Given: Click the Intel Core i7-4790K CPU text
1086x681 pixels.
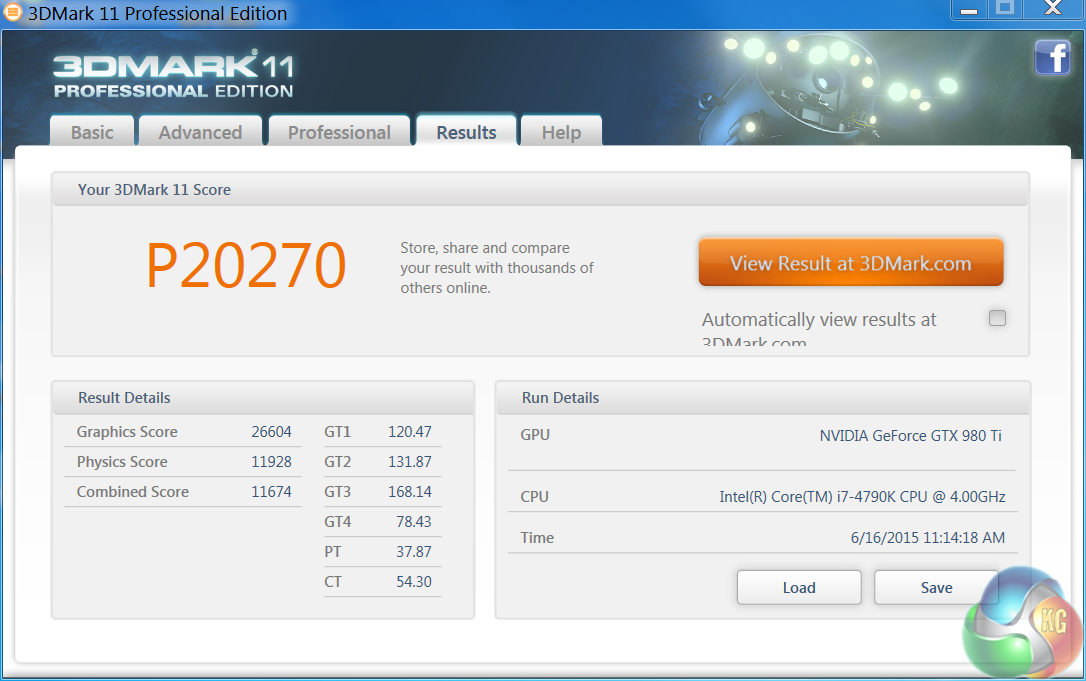Looking at the screenshot, I should (862, 496).
